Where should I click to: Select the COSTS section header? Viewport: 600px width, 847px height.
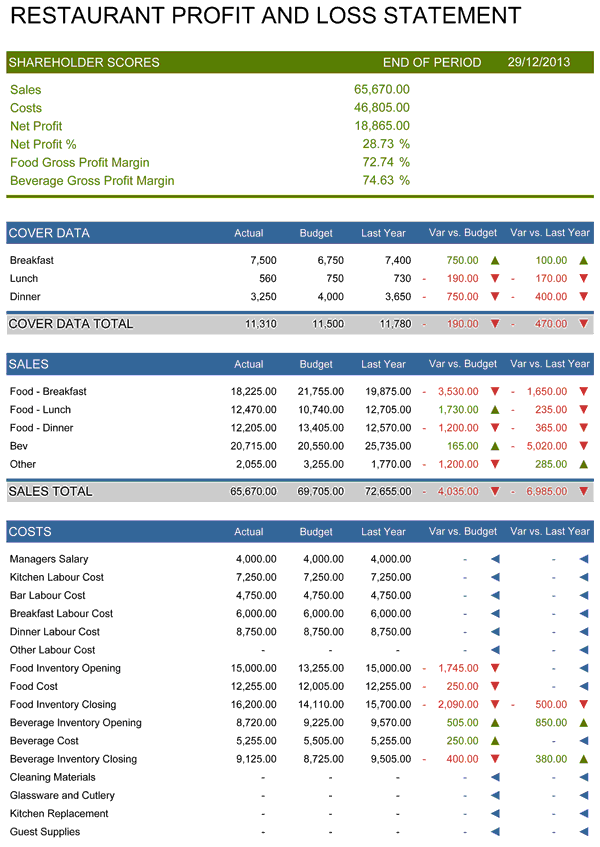30,531
